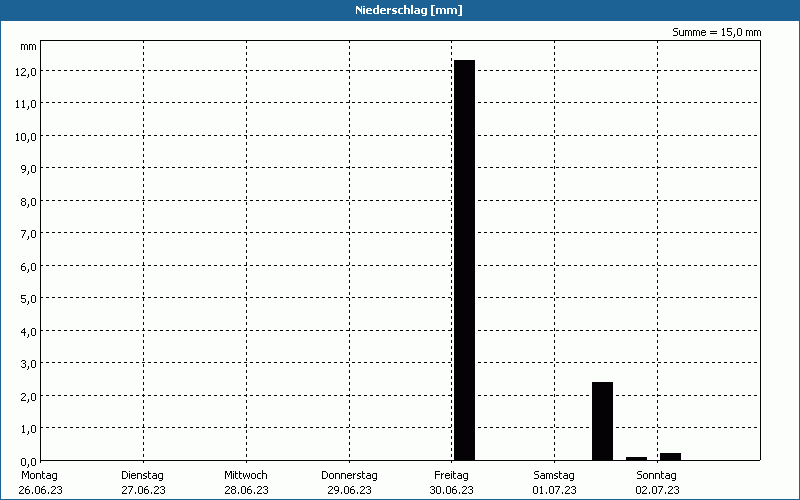Select the Niederschlag [mm] chart title
The height and width of the screenshot is (500, 800).
[x=409, y=10]
